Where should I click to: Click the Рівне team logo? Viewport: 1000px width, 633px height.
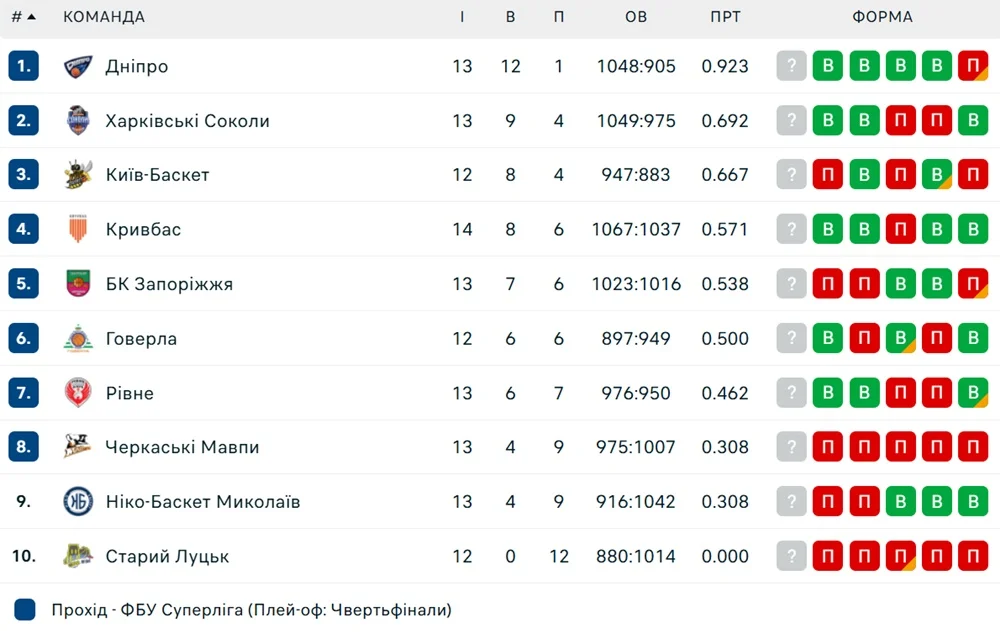coord(78,393)
